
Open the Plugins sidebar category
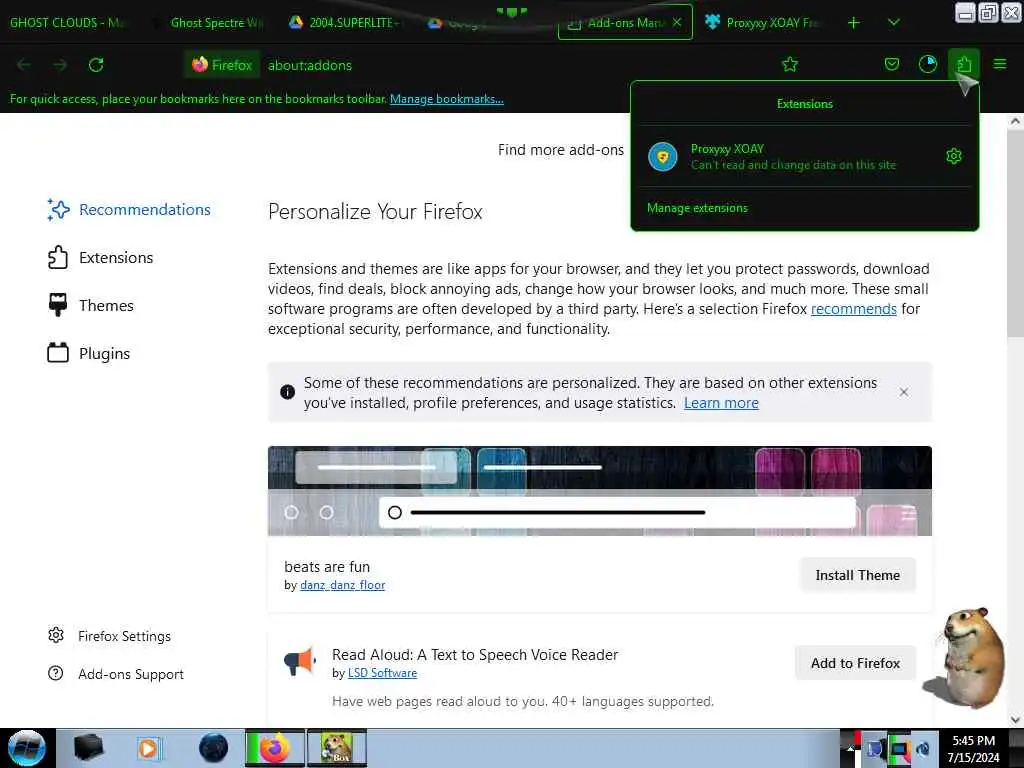(89, 353)
